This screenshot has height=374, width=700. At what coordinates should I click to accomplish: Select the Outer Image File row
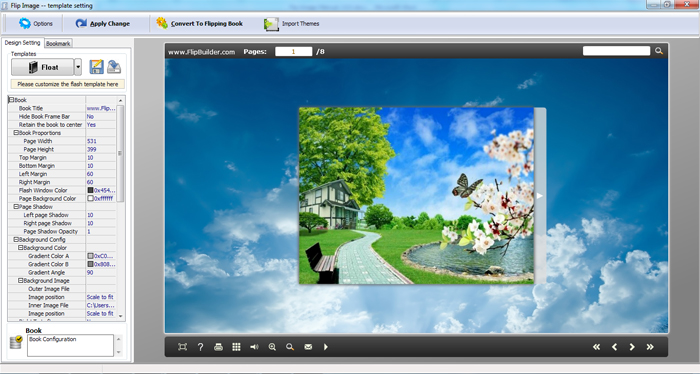tap(62, 289)
